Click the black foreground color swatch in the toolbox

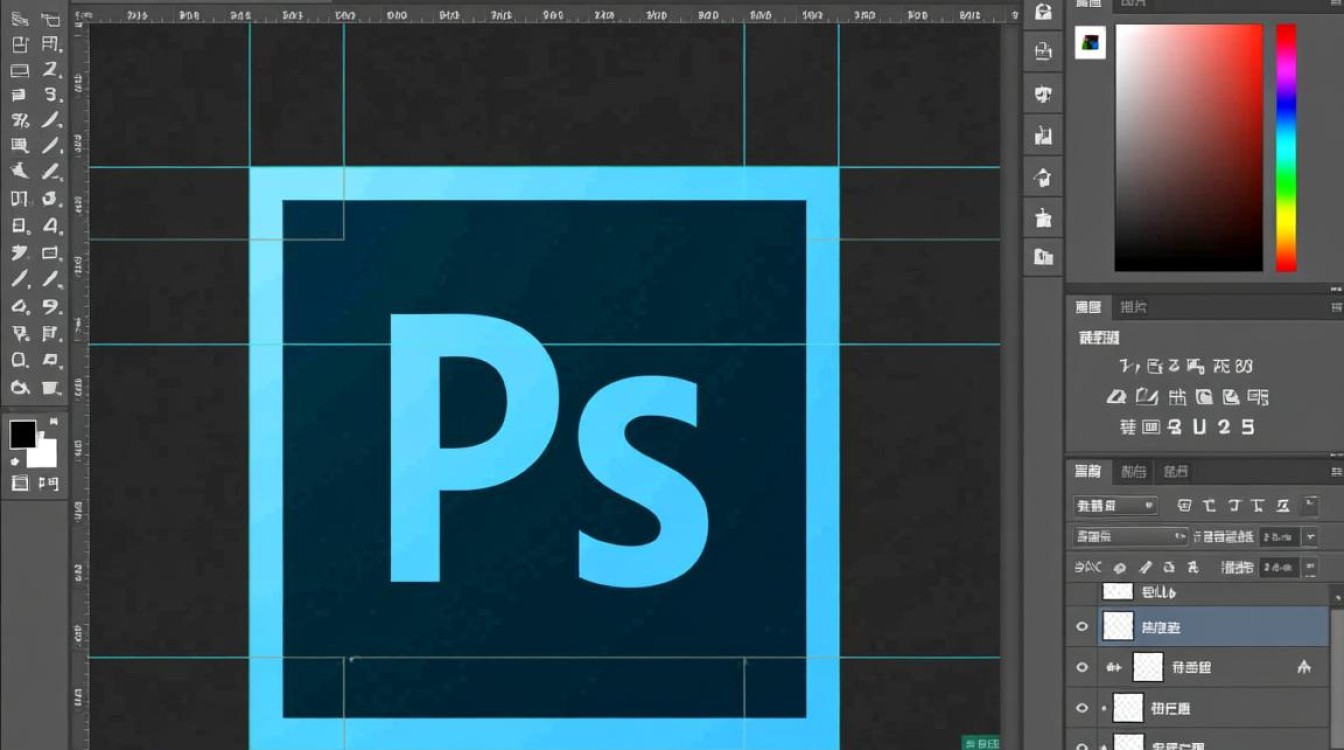22,434
